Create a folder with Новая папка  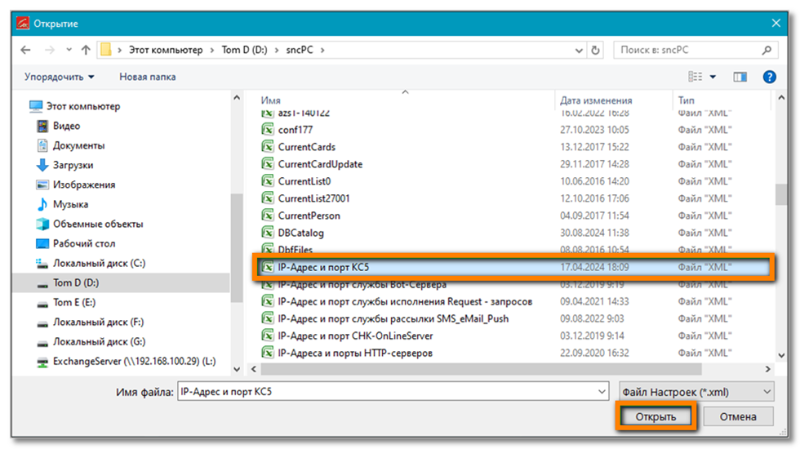click(x=147, y=76)
